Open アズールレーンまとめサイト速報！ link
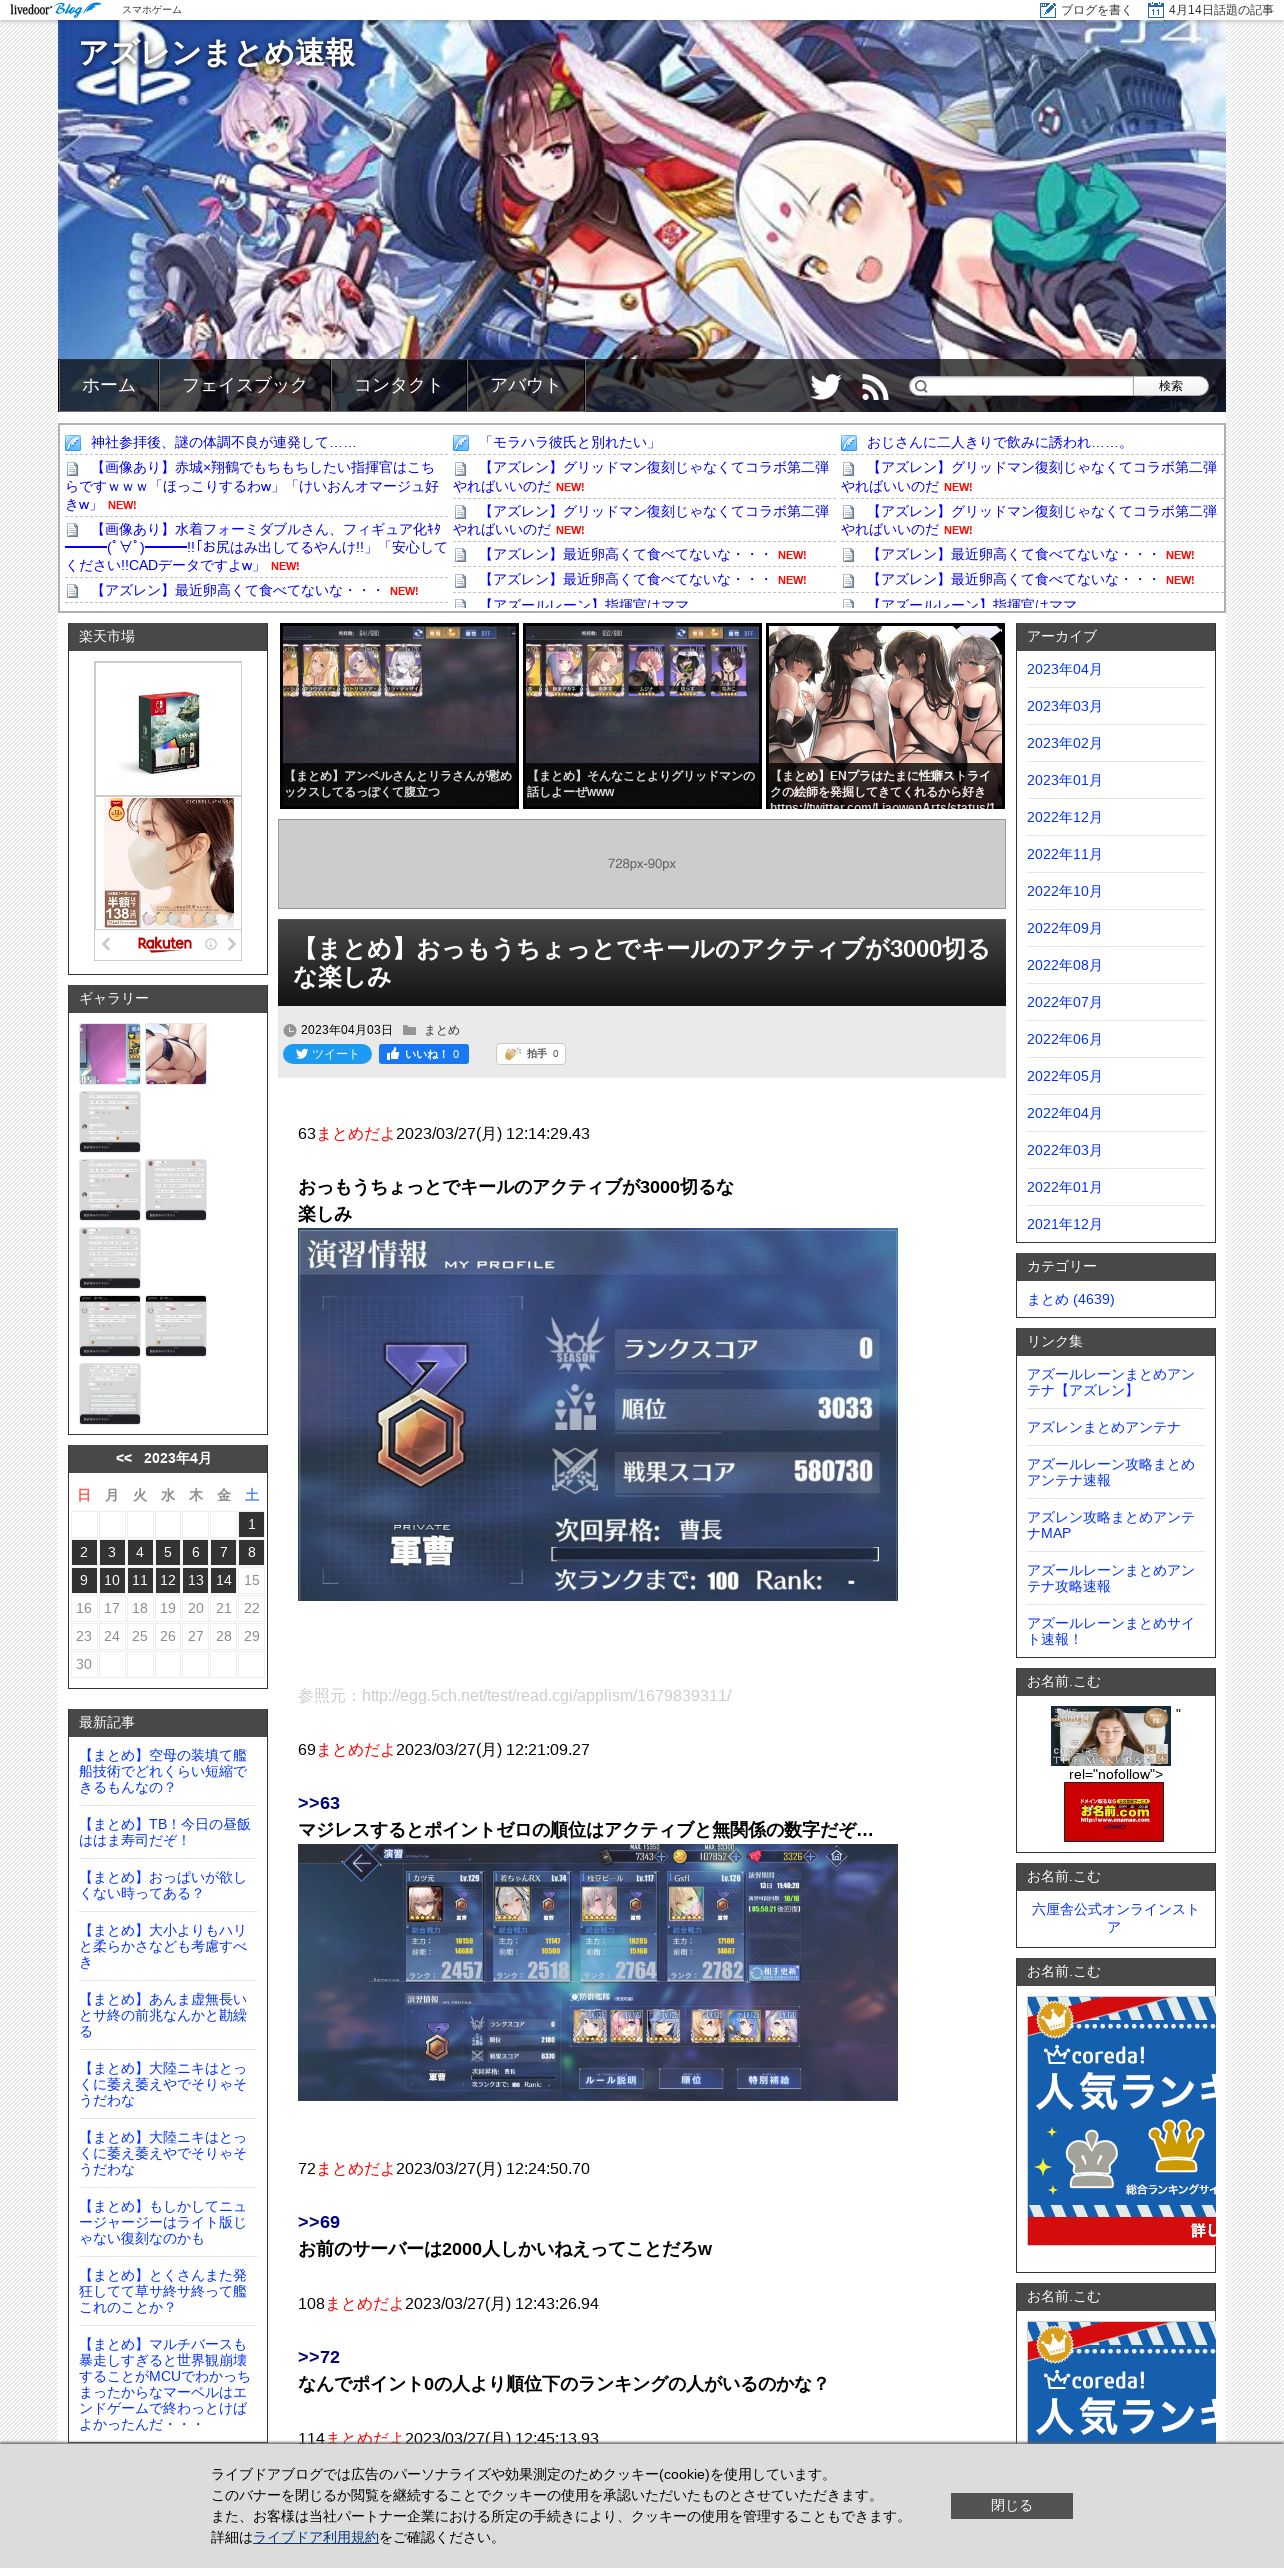The height and width of the screenshot is (2568, 1284). 1111,1631
